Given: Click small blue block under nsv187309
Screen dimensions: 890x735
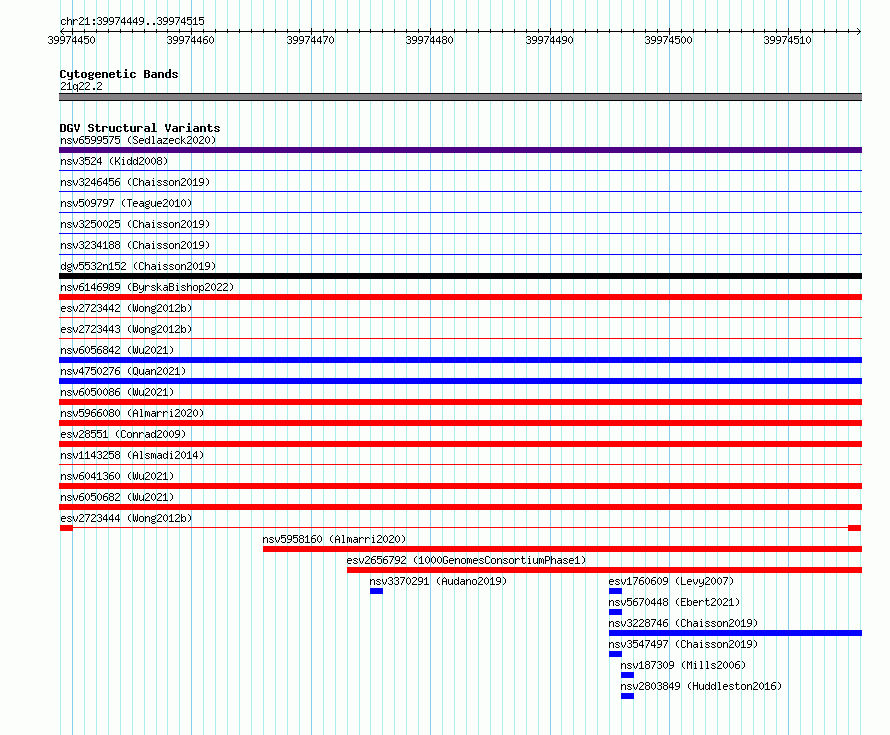Looking at the screenshot, I should [x=627, y=675].
